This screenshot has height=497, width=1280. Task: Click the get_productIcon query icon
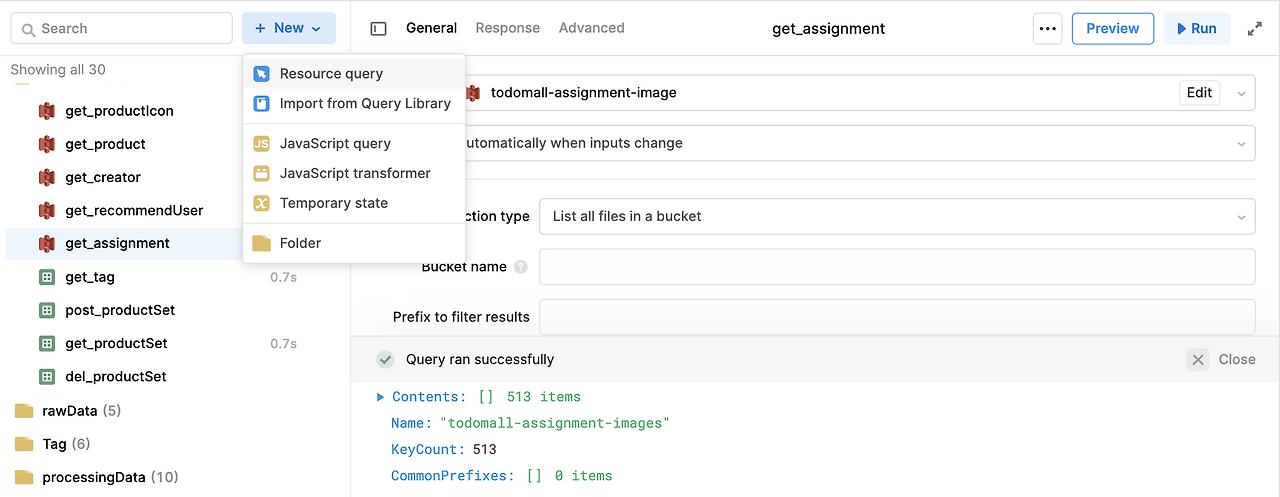[x=46, y=111]
